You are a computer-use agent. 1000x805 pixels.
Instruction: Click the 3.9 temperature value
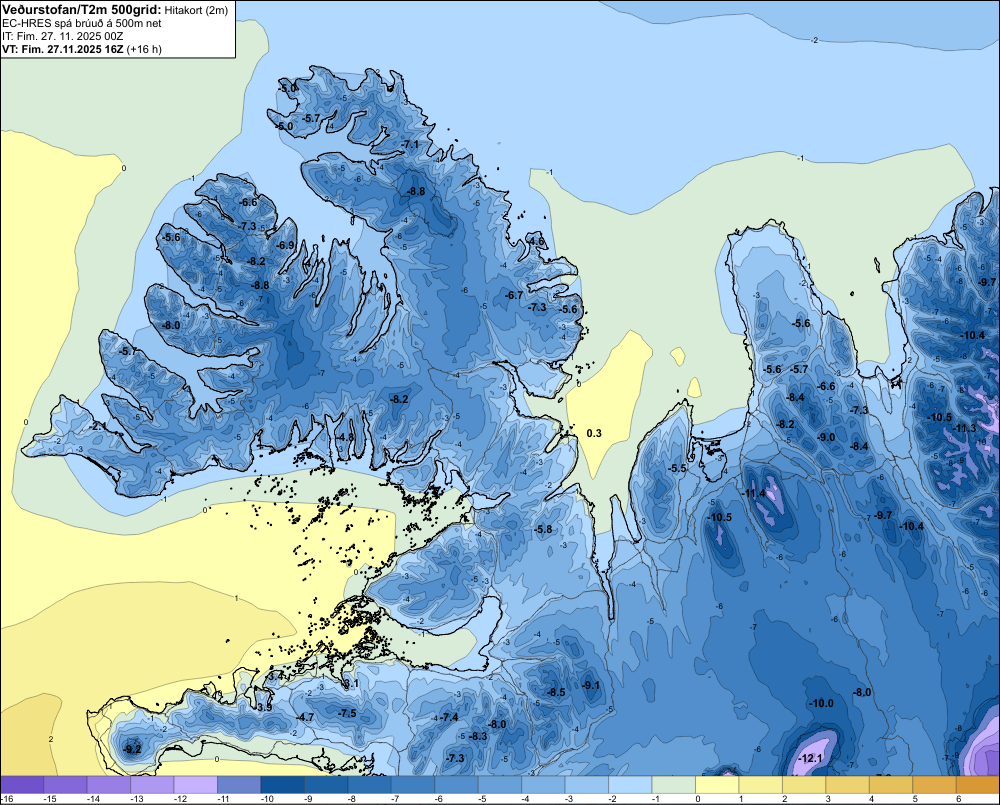click(x=265, y=707)
